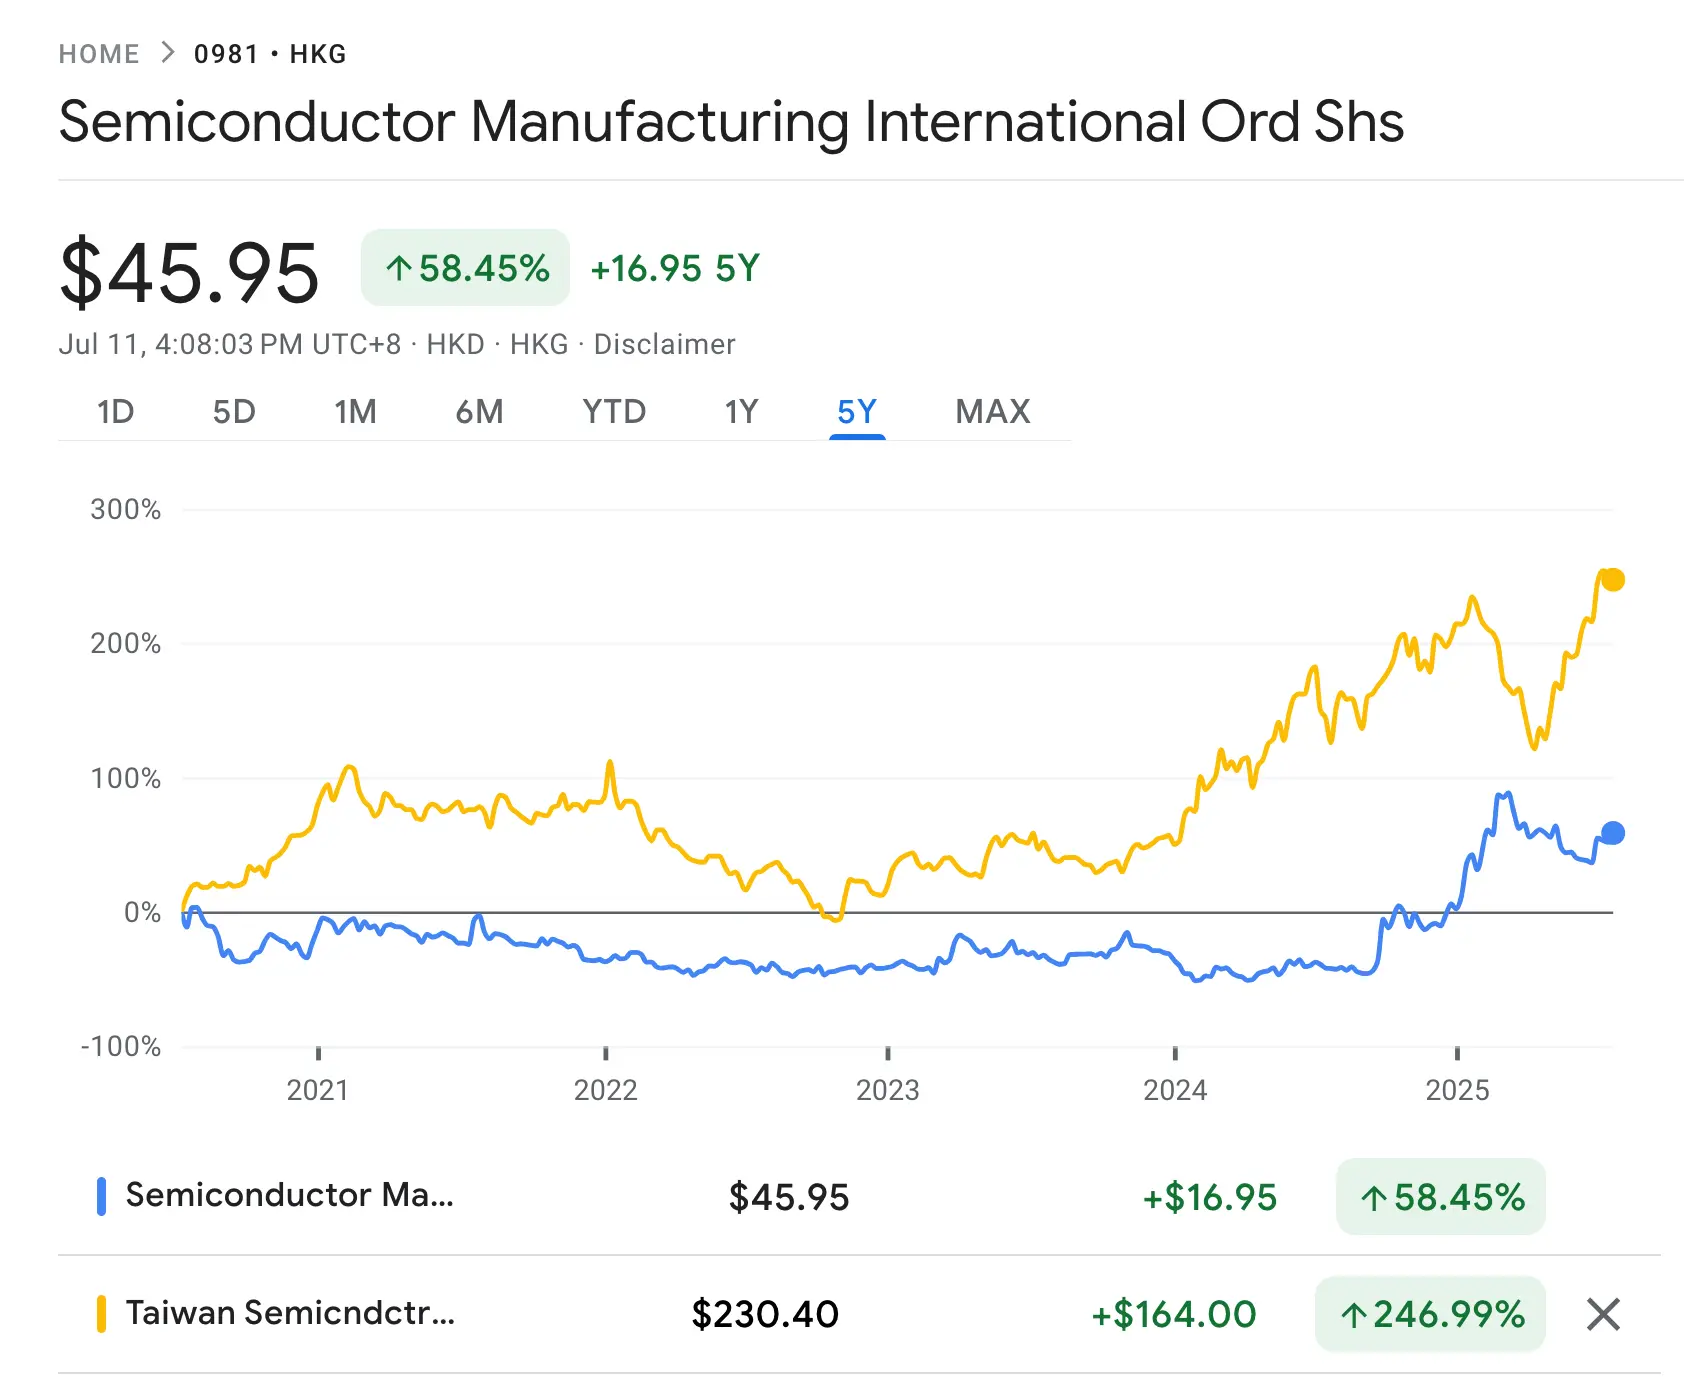
Task: Select the 1D time range tab
Action: [116, 411]
